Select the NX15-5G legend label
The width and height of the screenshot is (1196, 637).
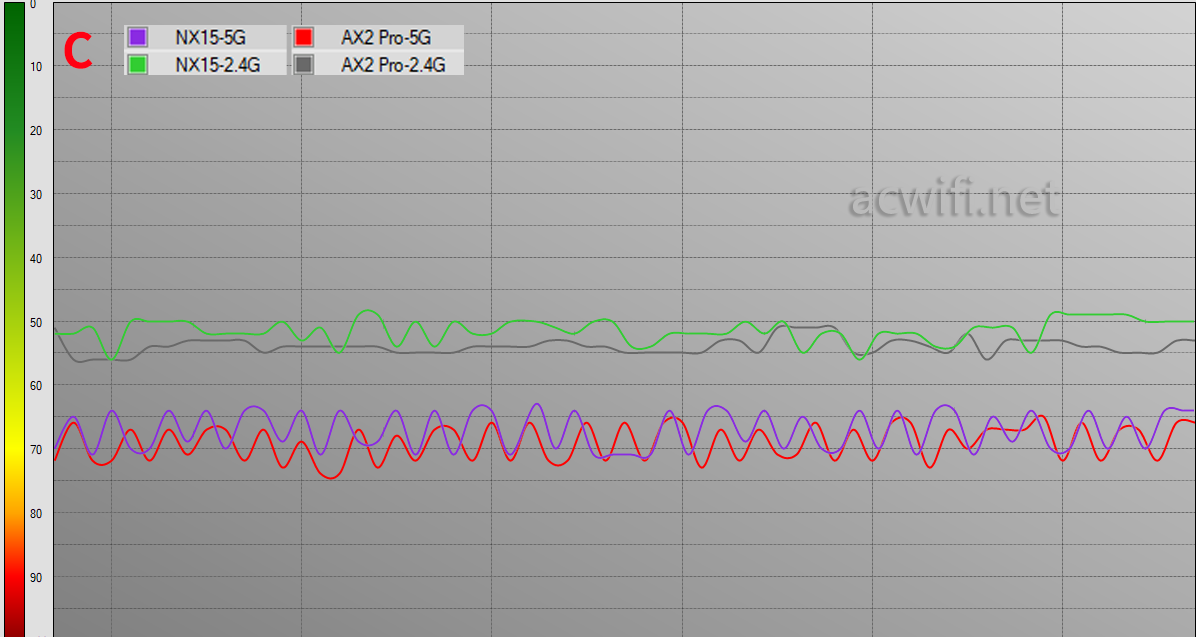[x=211, y=37]
